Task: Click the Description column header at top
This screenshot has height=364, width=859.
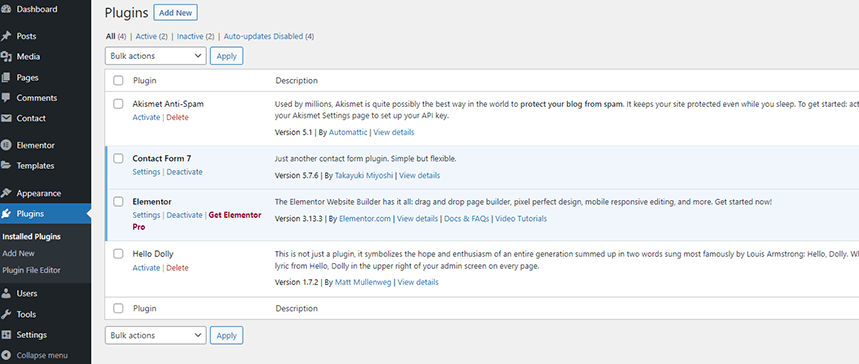Action: point(296,81)
